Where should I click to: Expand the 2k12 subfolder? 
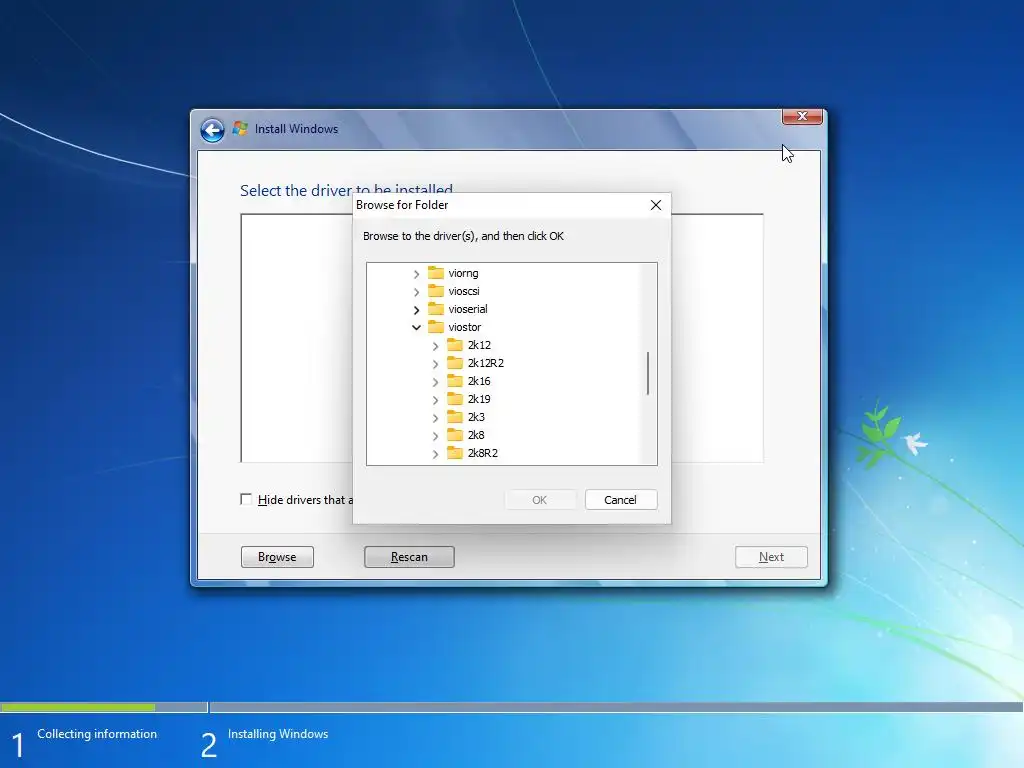coord(436,346)
